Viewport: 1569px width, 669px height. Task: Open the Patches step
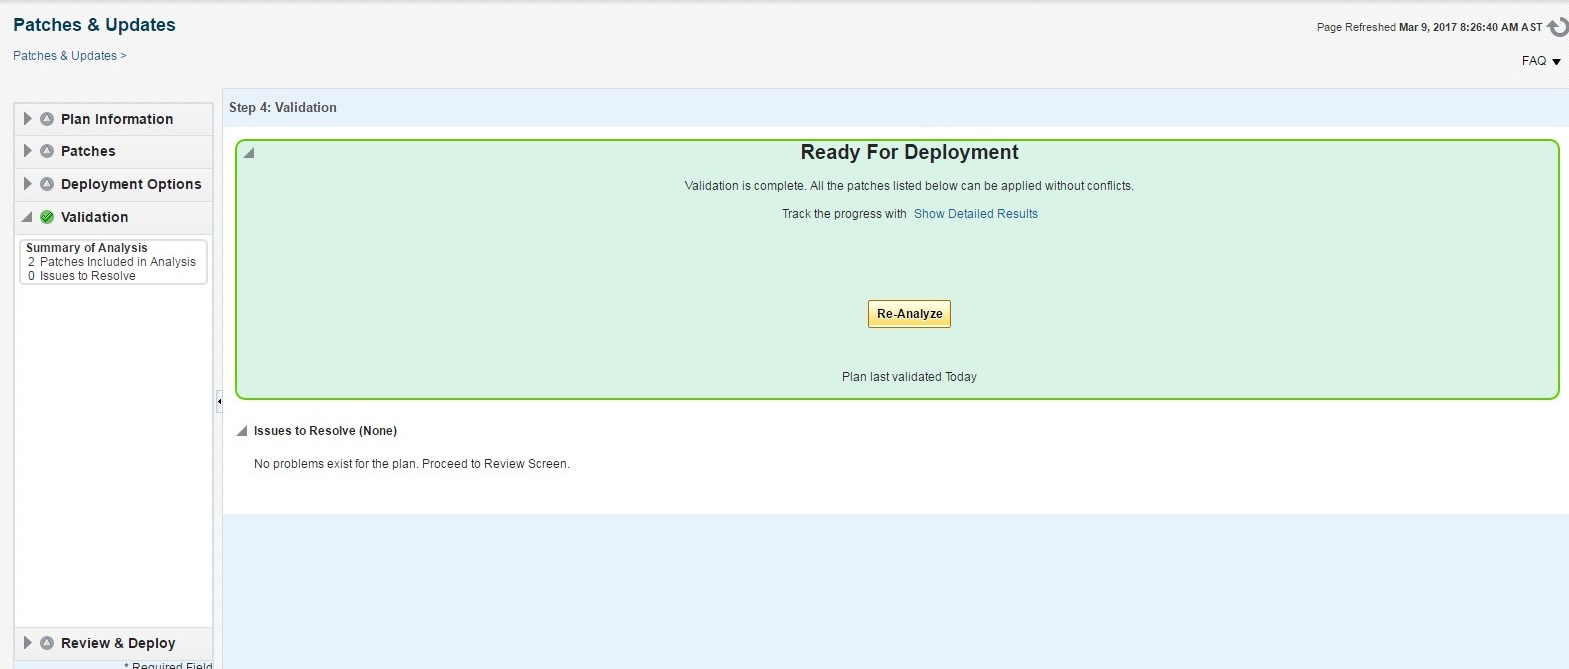[88, 151]
